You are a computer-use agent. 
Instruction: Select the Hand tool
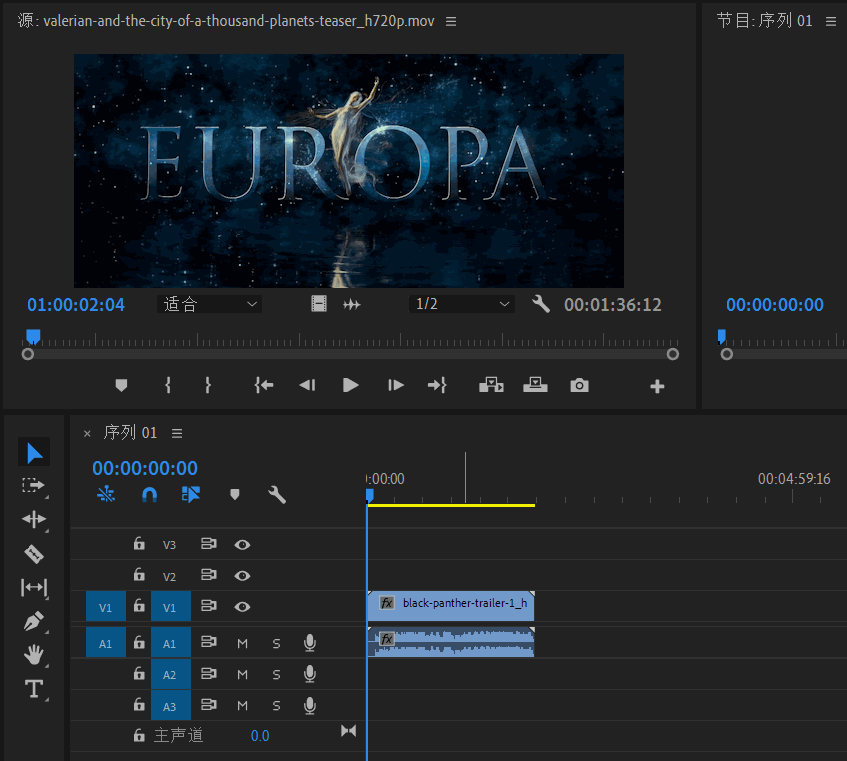34,655
